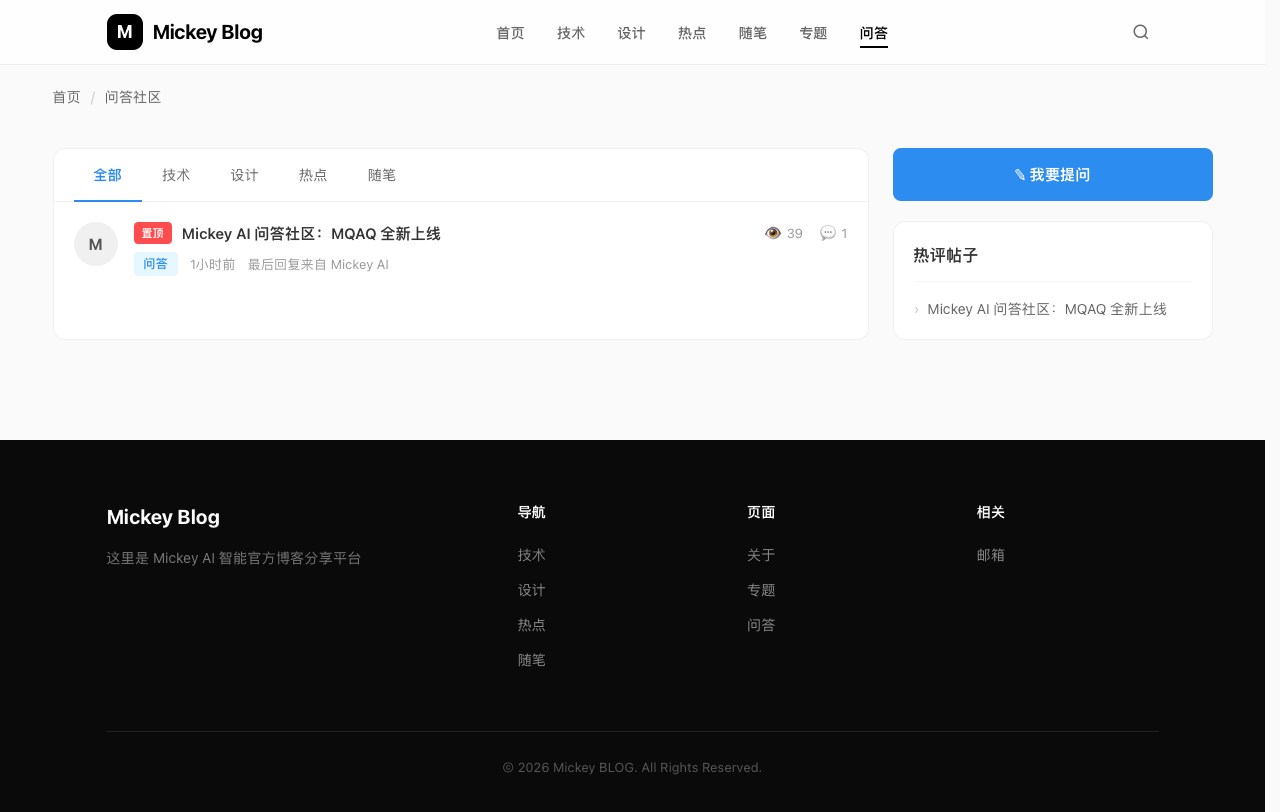Viewport: 1280px width, 812px height.
Task: Open 随笔 in the top navigation
Action: (x=753, y=33)
